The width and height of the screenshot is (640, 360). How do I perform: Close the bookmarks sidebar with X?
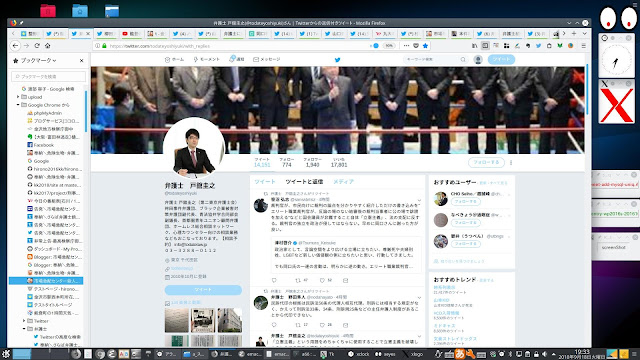(82, 60)
